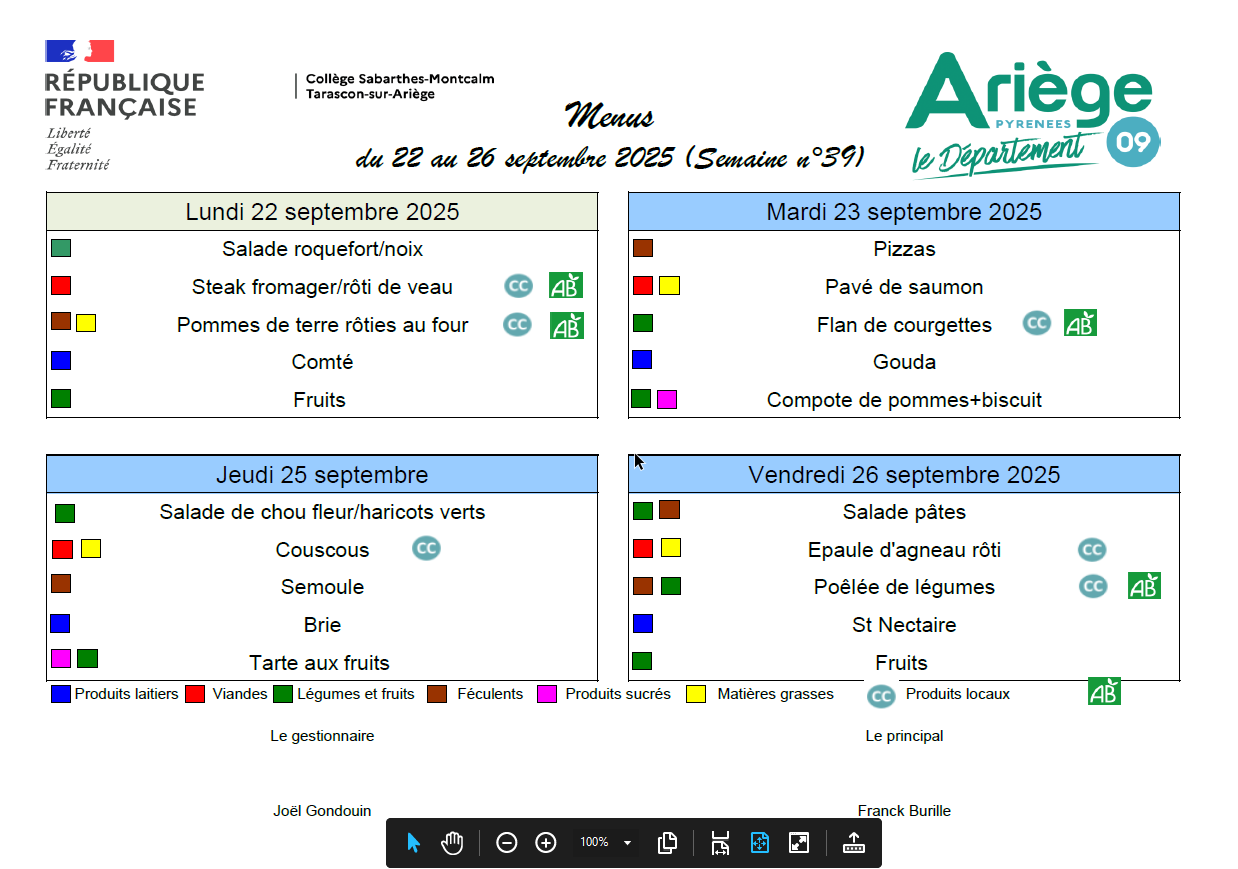Click CC icon beside Steak fromager/rôti de veau
This screenshot has width=1238, height=869.
[x=518, y=286]
